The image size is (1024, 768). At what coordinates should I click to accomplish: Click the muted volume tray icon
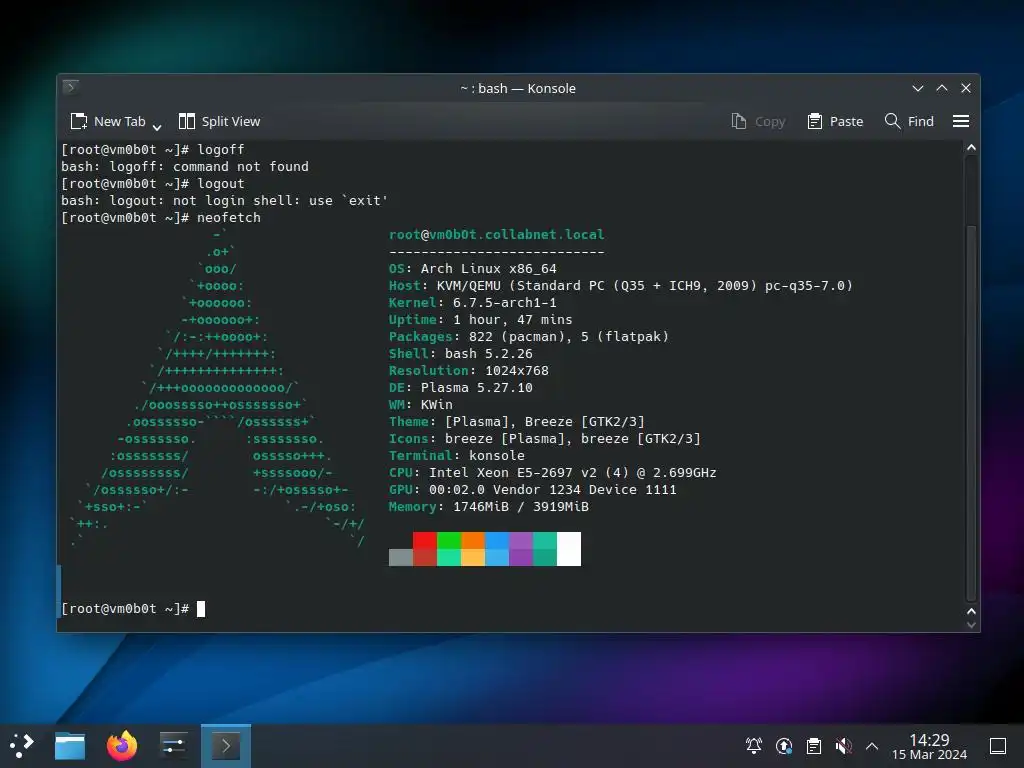(844, 746)
